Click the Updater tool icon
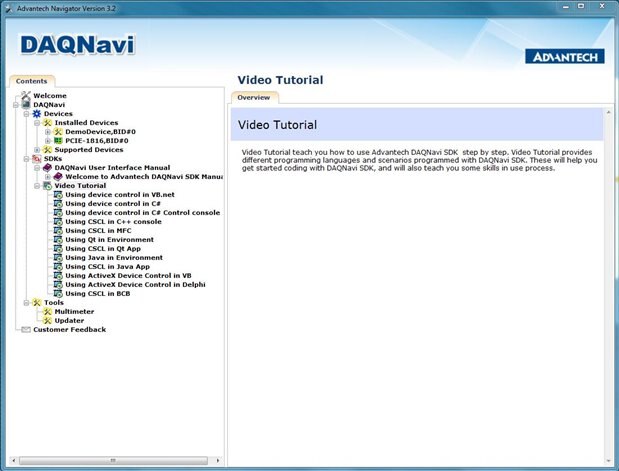The image size is (619, 471). (x=47, y=321)
